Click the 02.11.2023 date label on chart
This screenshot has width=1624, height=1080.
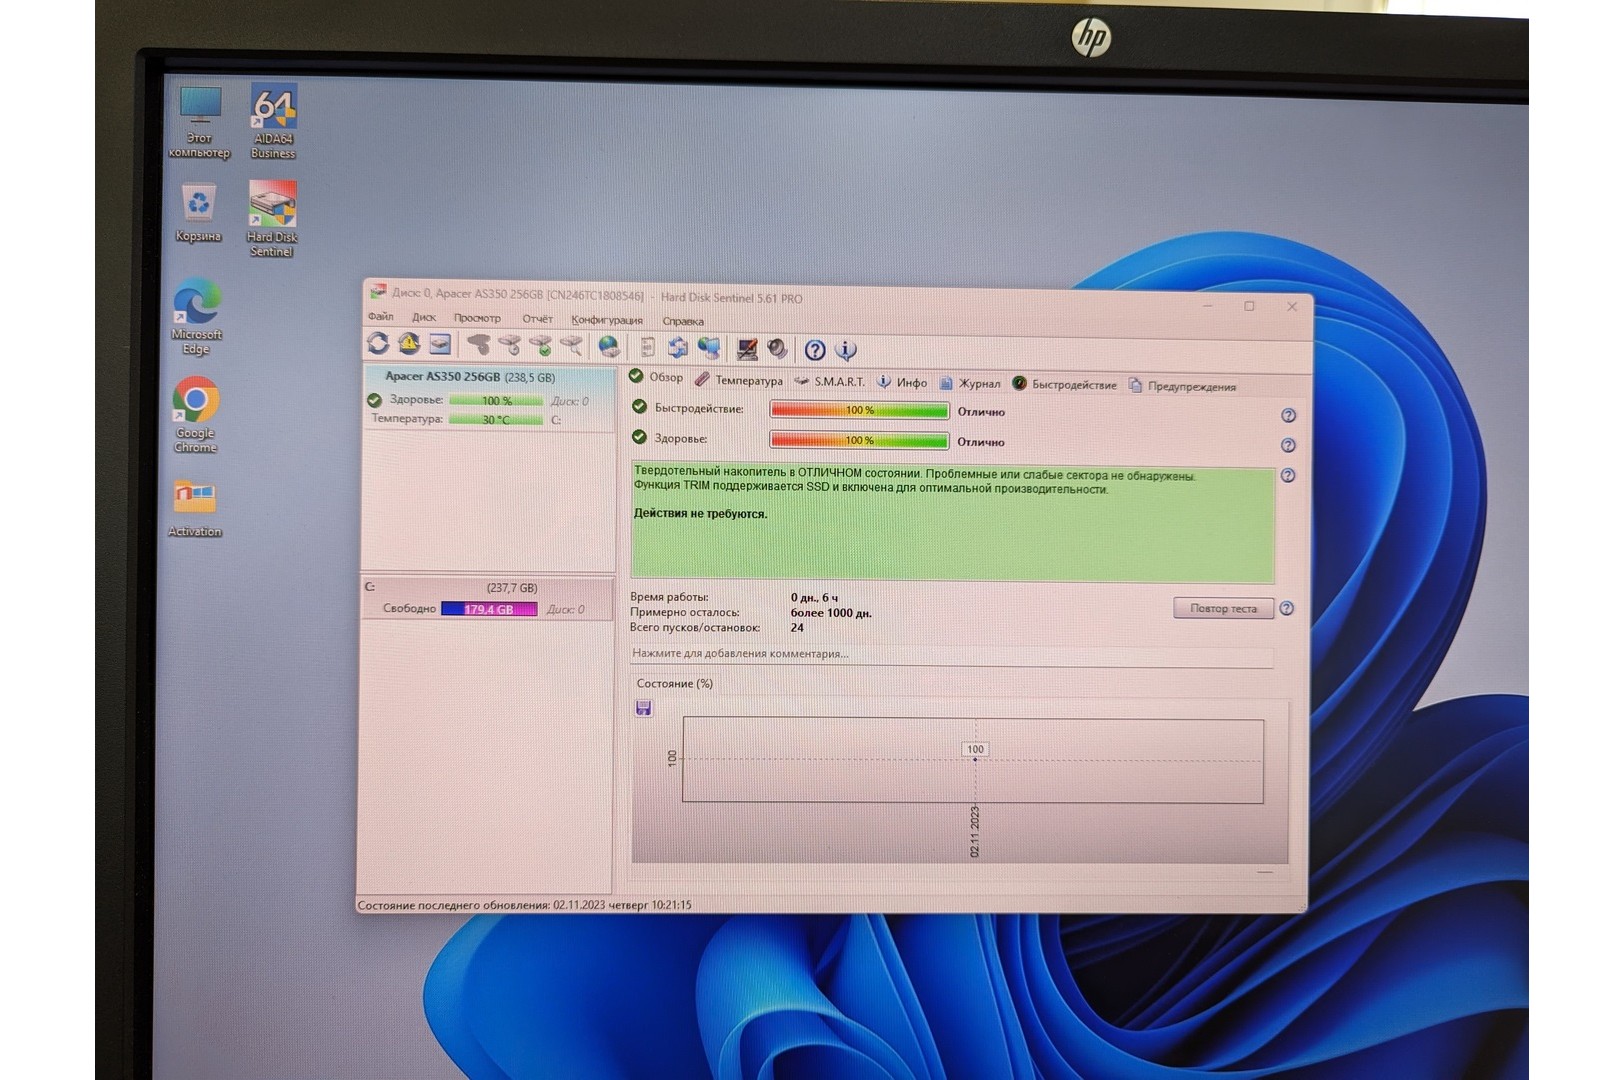click(975, 831)
